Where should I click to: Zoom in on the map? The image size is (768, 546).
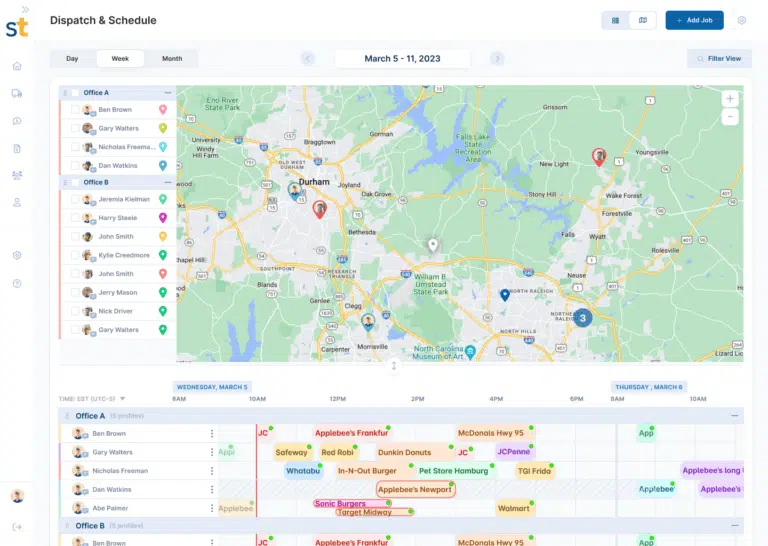tap(730, 98)
